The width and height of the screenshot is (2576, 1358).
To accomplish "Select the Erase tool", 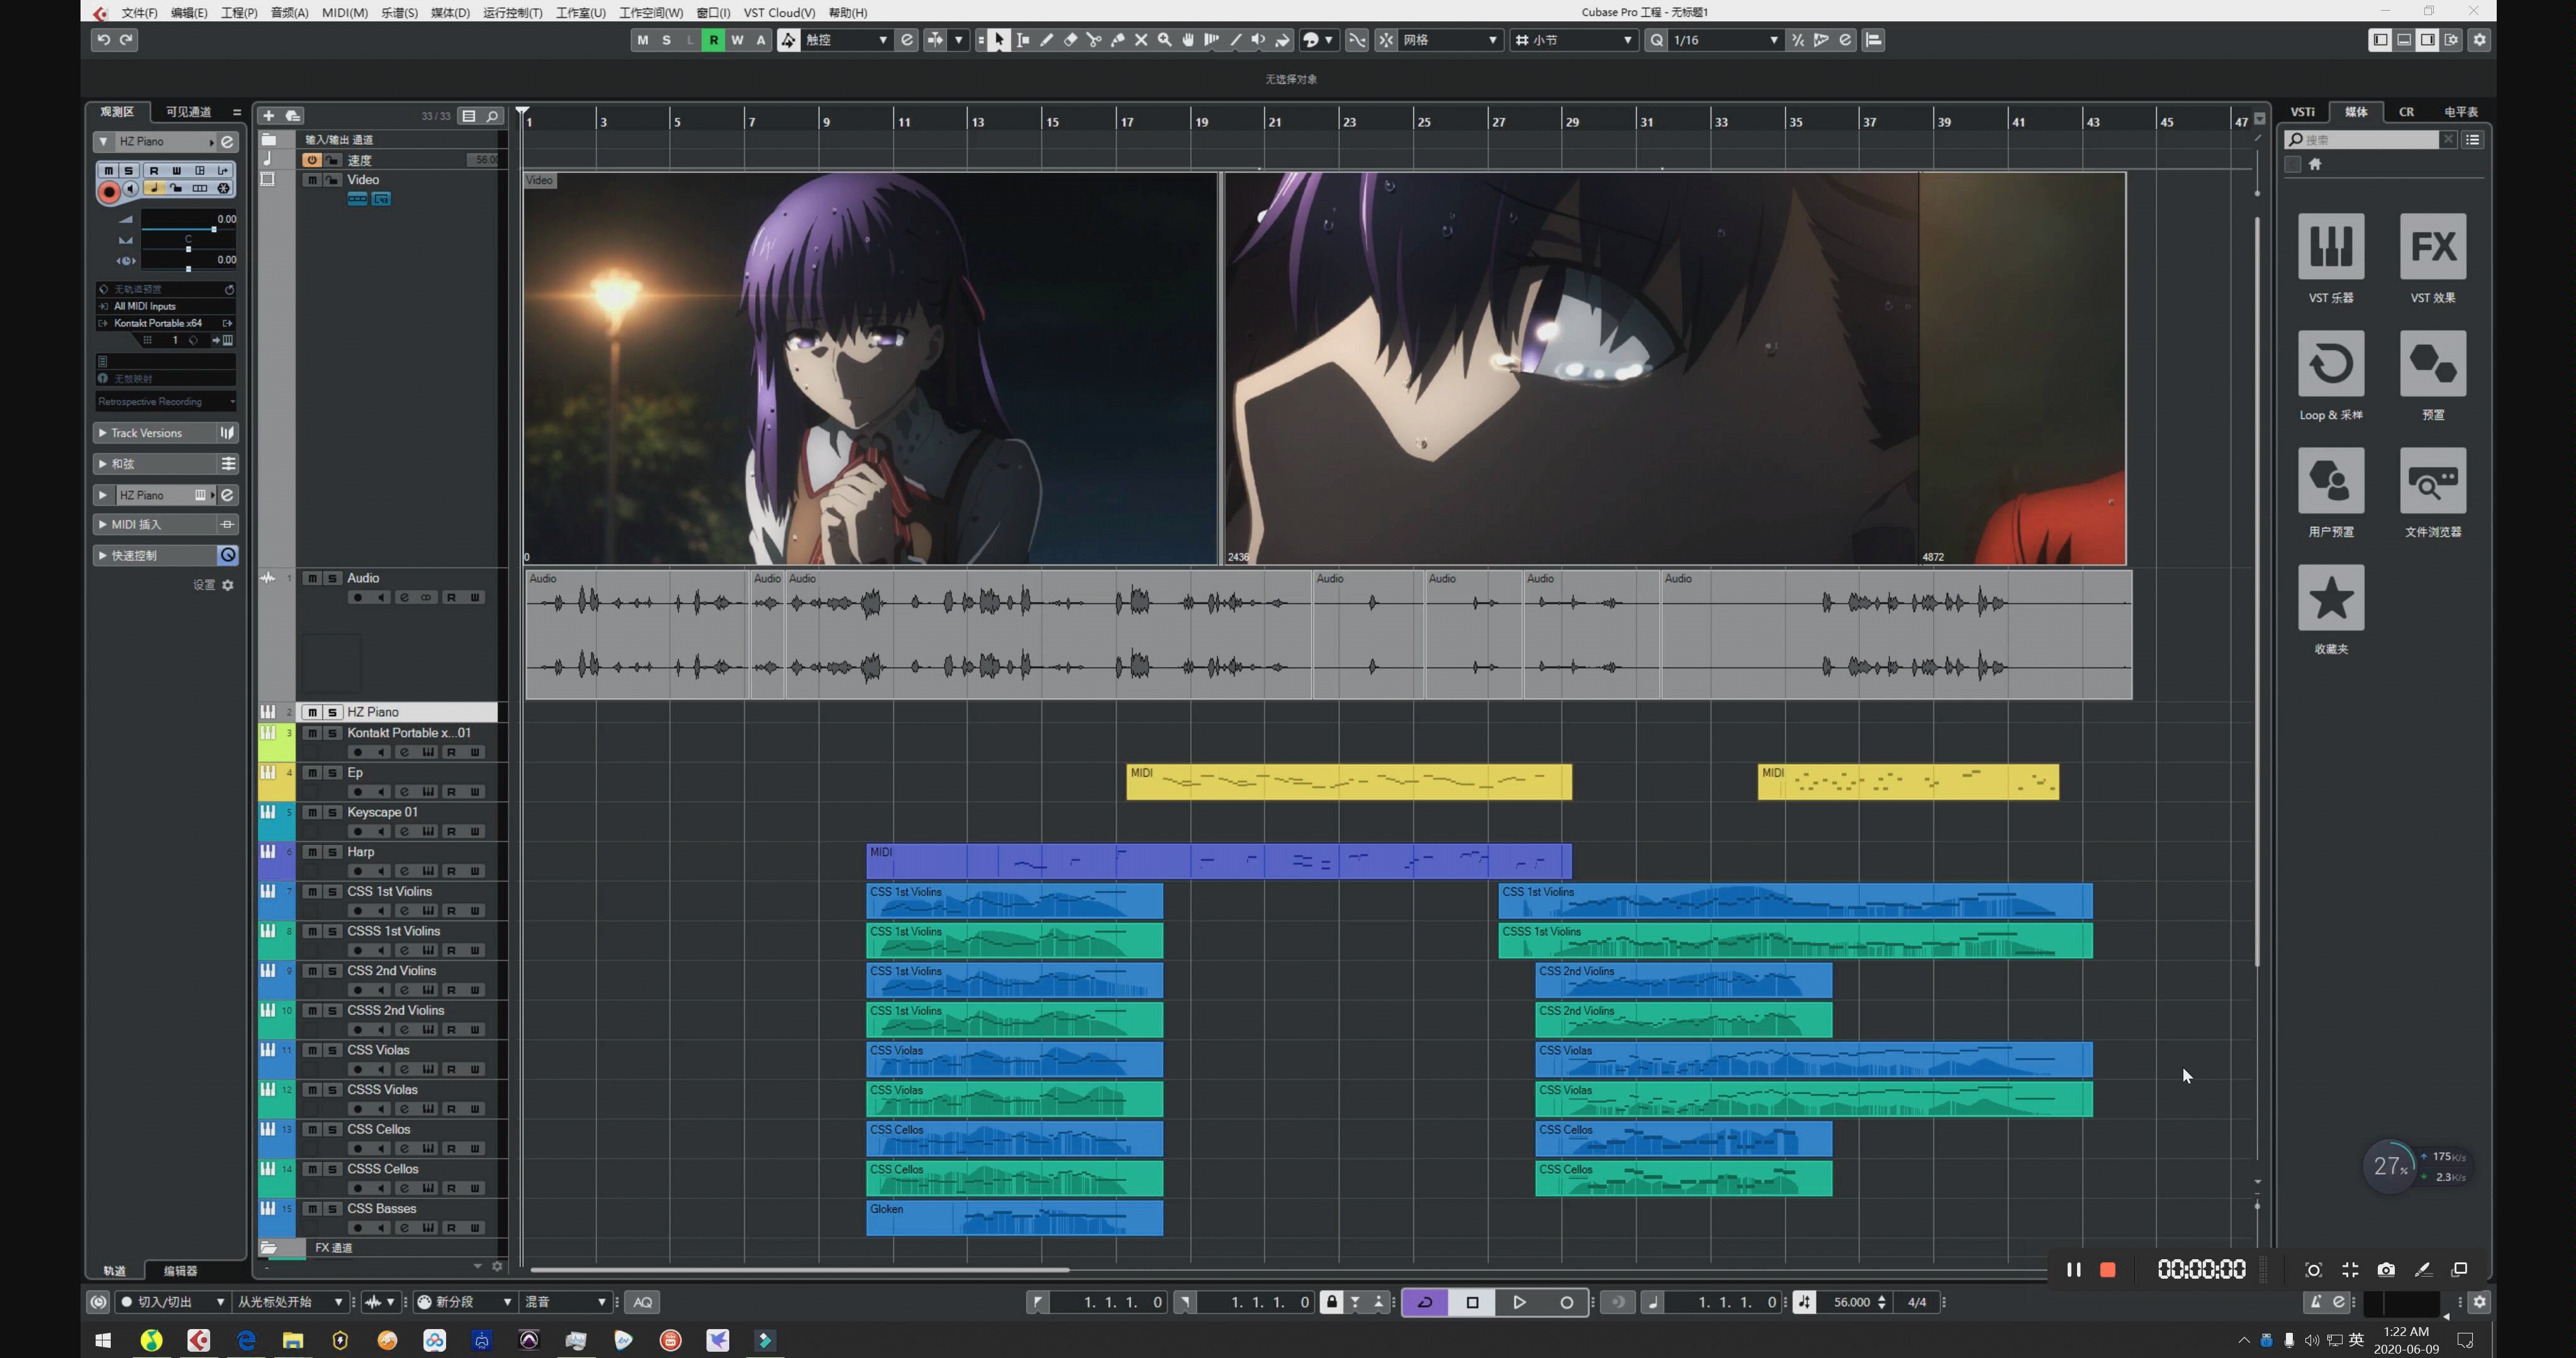I will pyautogui.click(x=1070, y=40).
